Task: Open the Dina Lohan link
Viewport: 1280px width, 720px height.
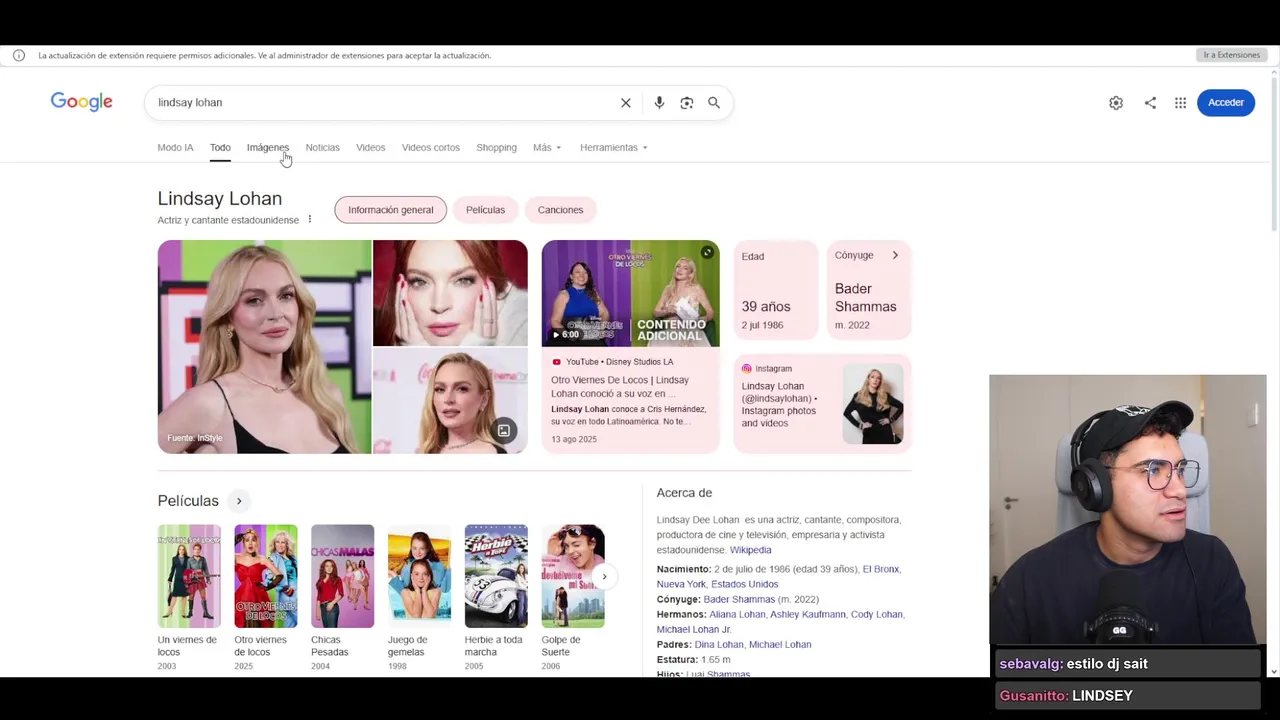Action: 719,645
